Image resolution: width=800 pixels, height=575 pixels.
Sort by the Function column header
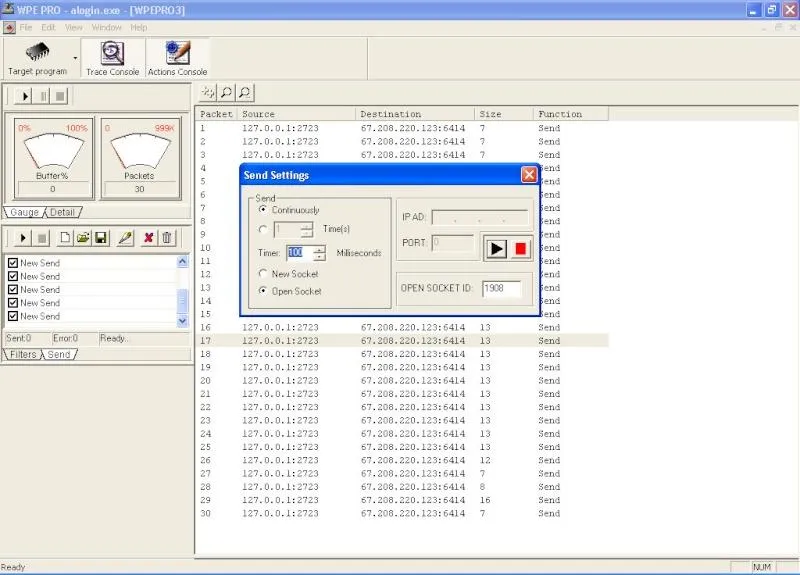[x=571, y=114]
